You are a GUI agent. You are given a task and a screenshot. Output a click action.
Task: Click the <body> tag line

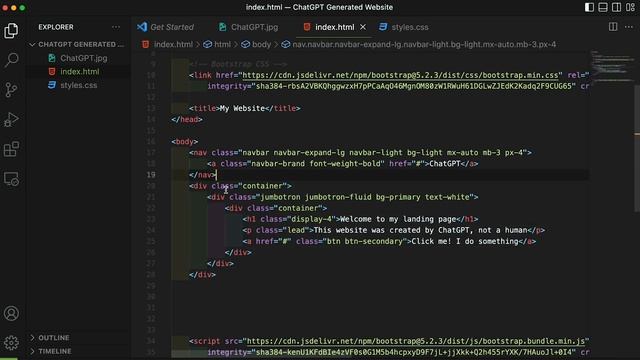pos(185,142)
